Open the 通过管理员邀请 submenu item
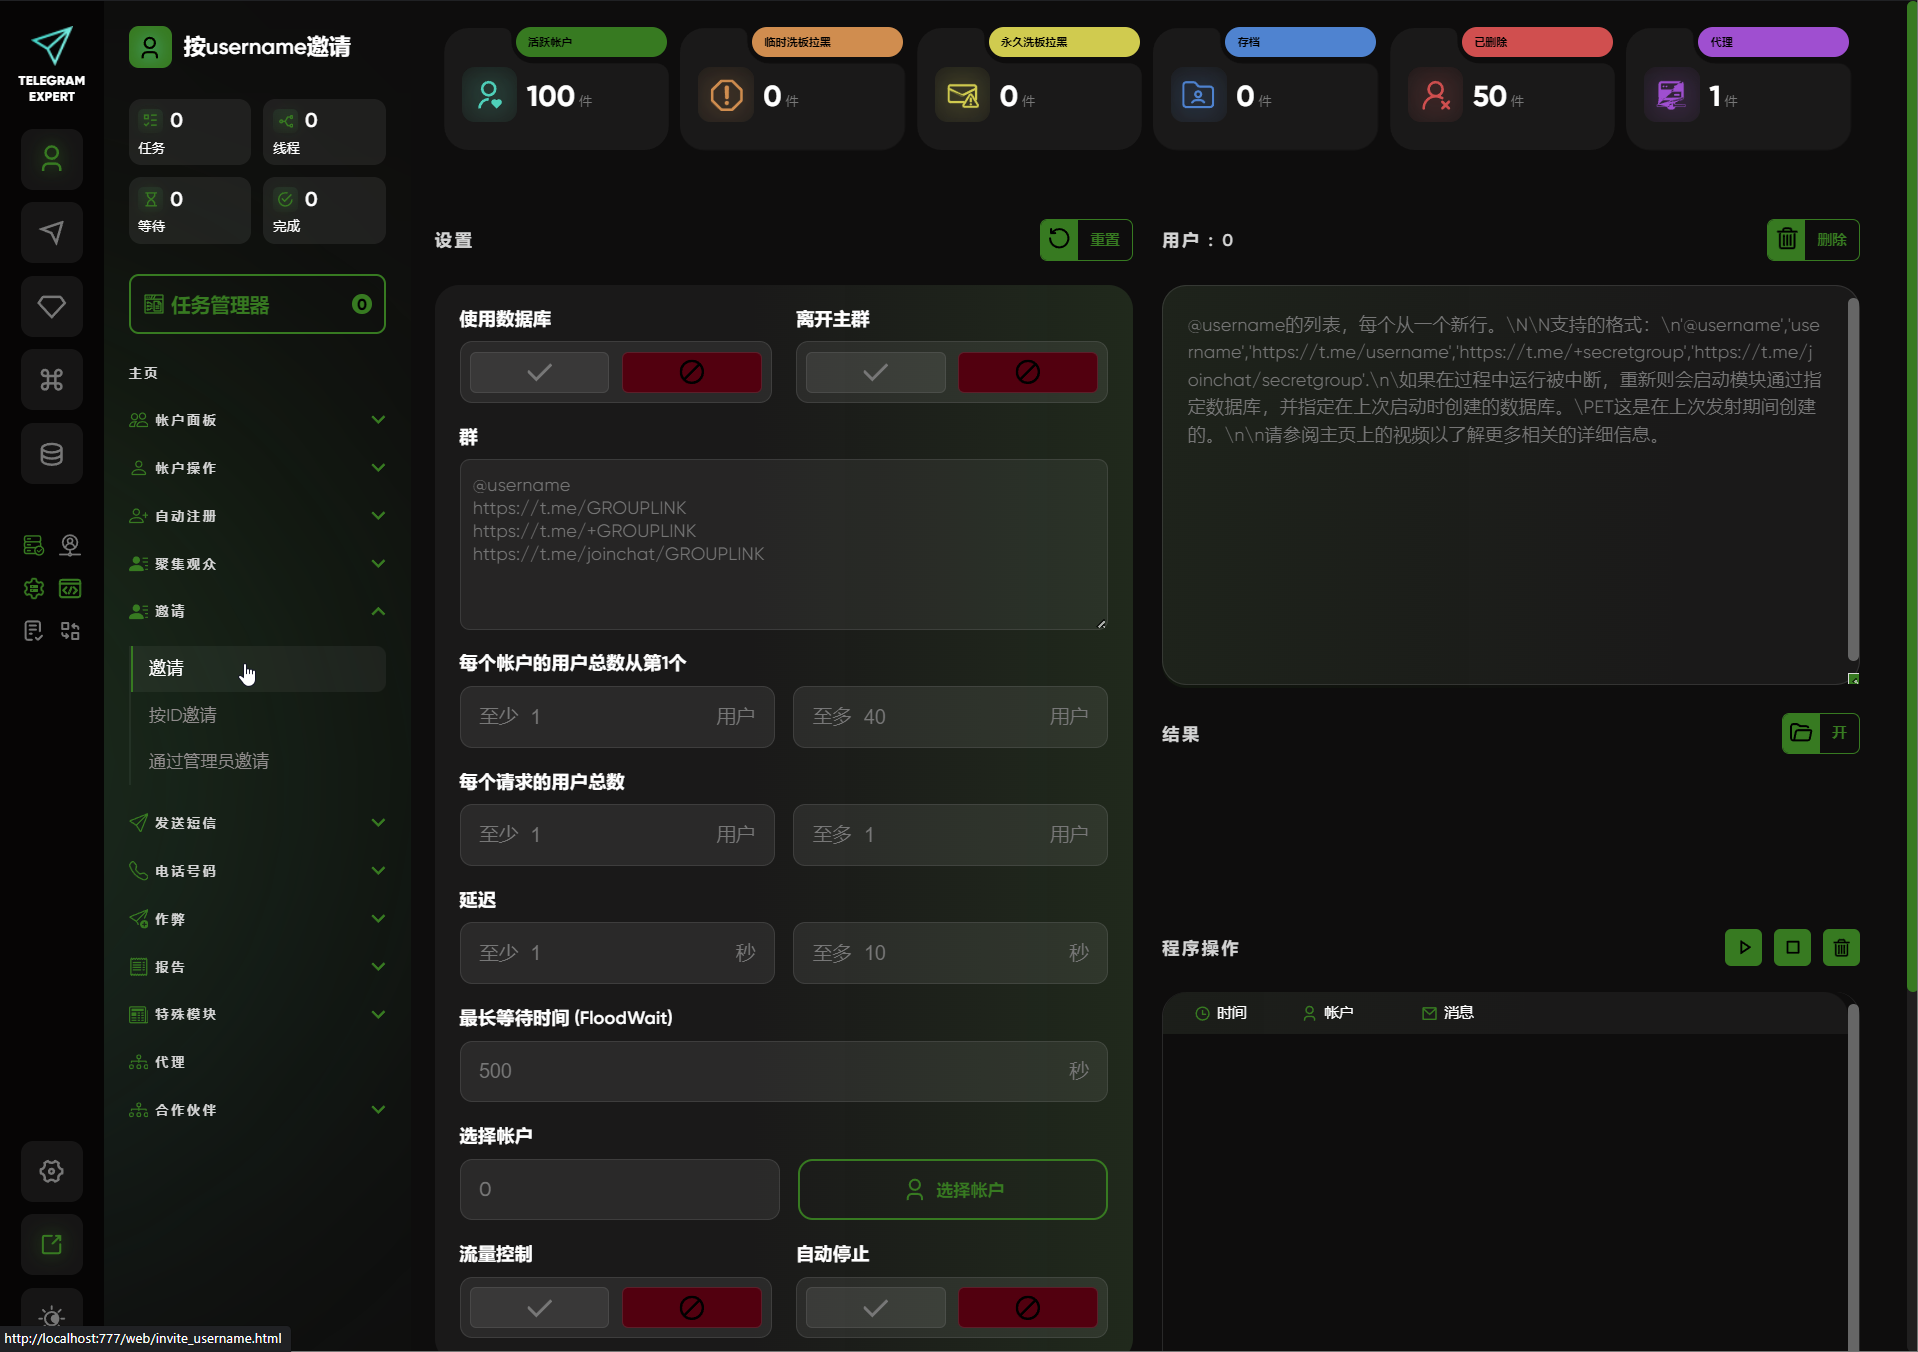The width and height of the screenshot is (1918, 1352). pos(209,761)
